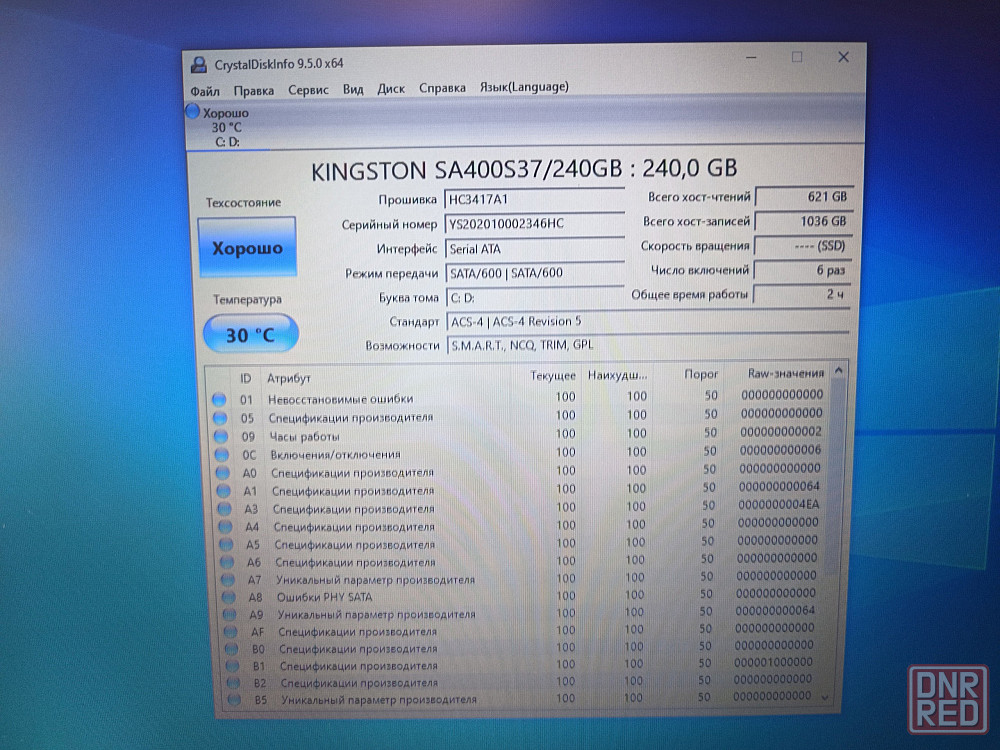
Task: Open the Язык(Language) menu
Action: (524, 87)
